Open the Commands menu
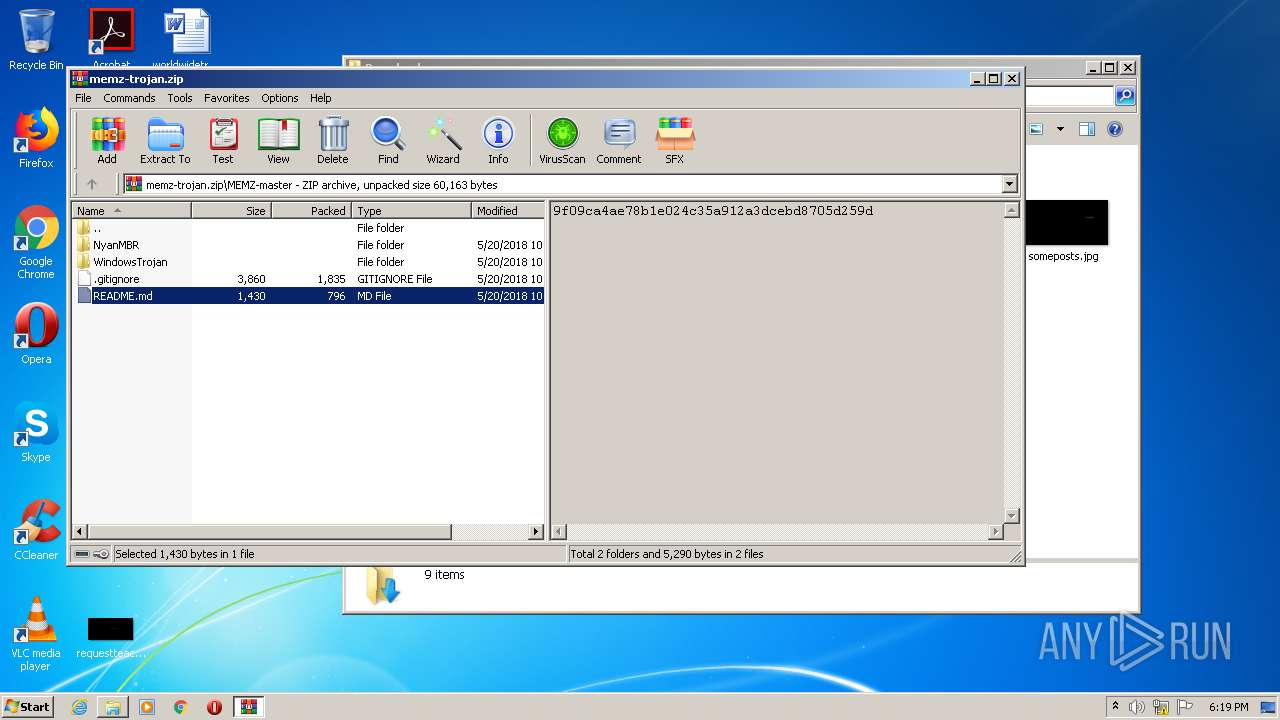This screenshot has width=1280, height=720. pyautogui.click(x=129, y=98)
